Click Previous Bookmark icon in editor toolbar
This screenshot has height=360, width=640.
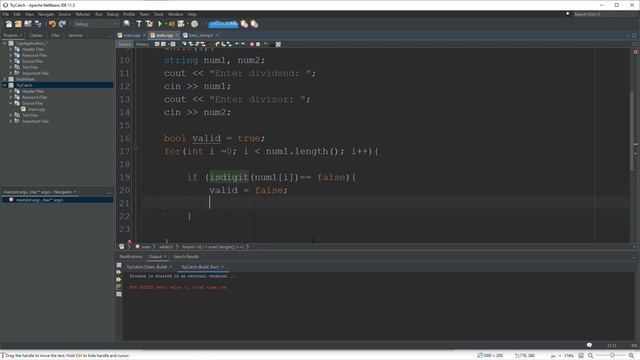pos(217,44)
